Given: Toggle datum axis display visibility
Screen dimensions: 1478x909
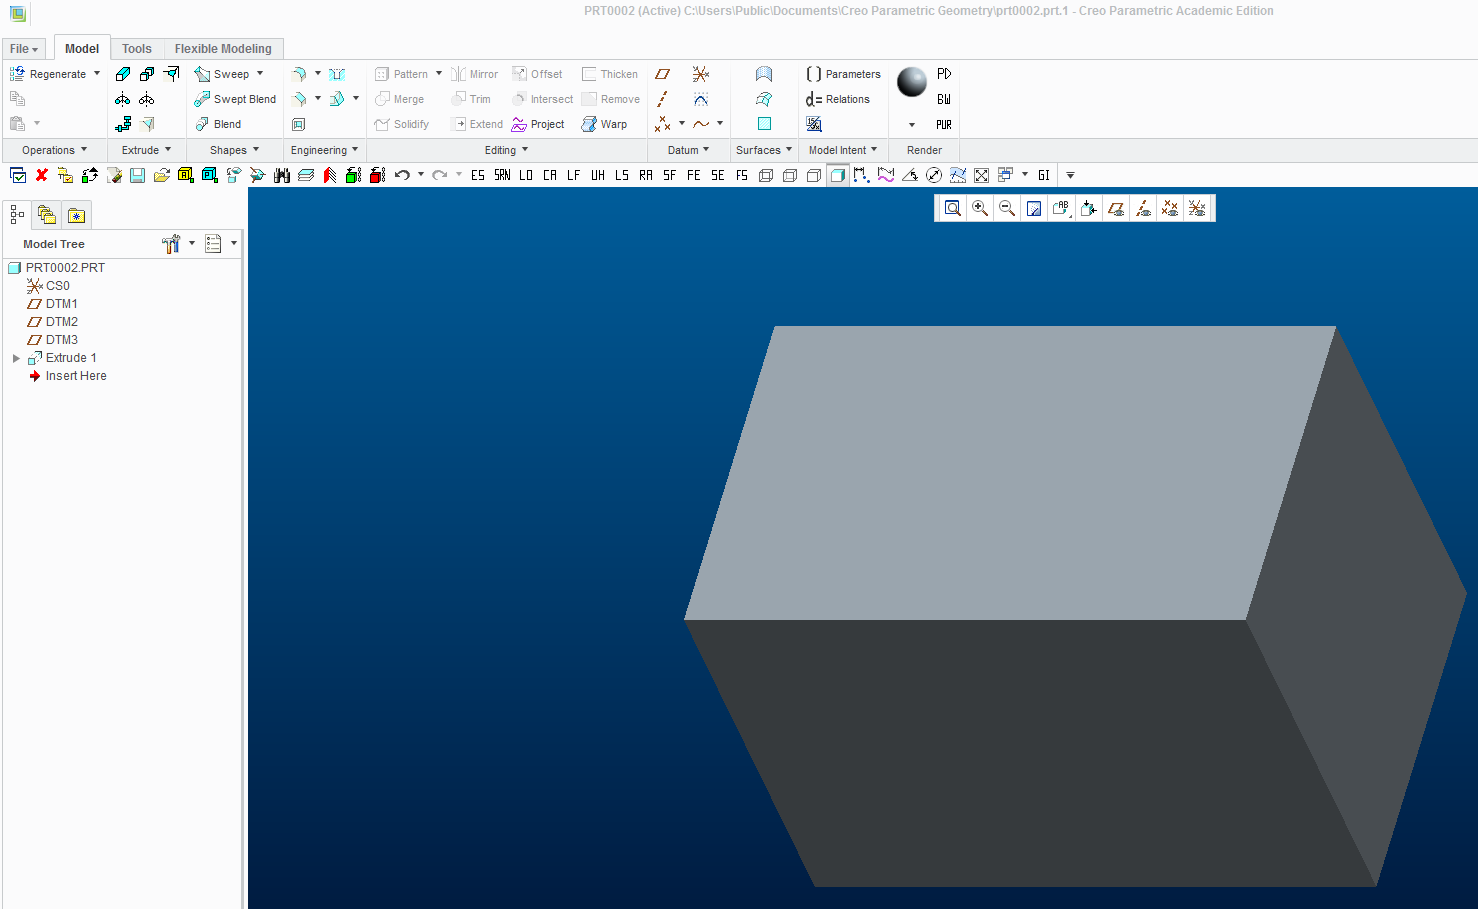Looking at the screenshot, I should point(1143,208).
